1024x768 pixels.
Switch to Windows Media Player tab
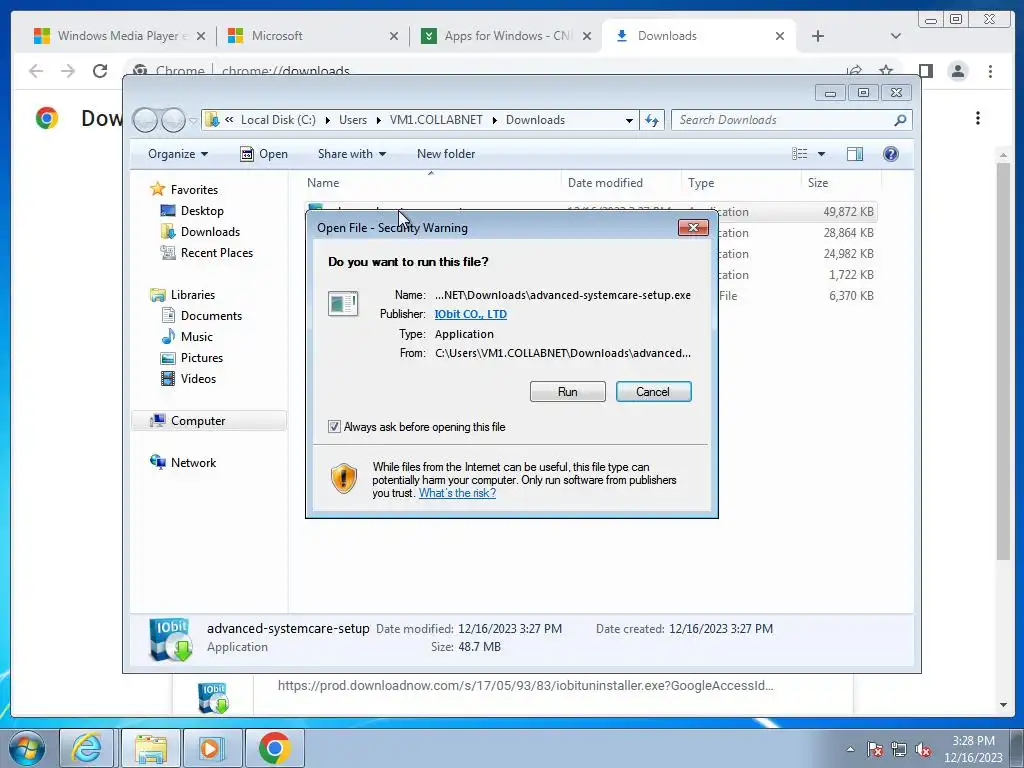coord(119,36)
